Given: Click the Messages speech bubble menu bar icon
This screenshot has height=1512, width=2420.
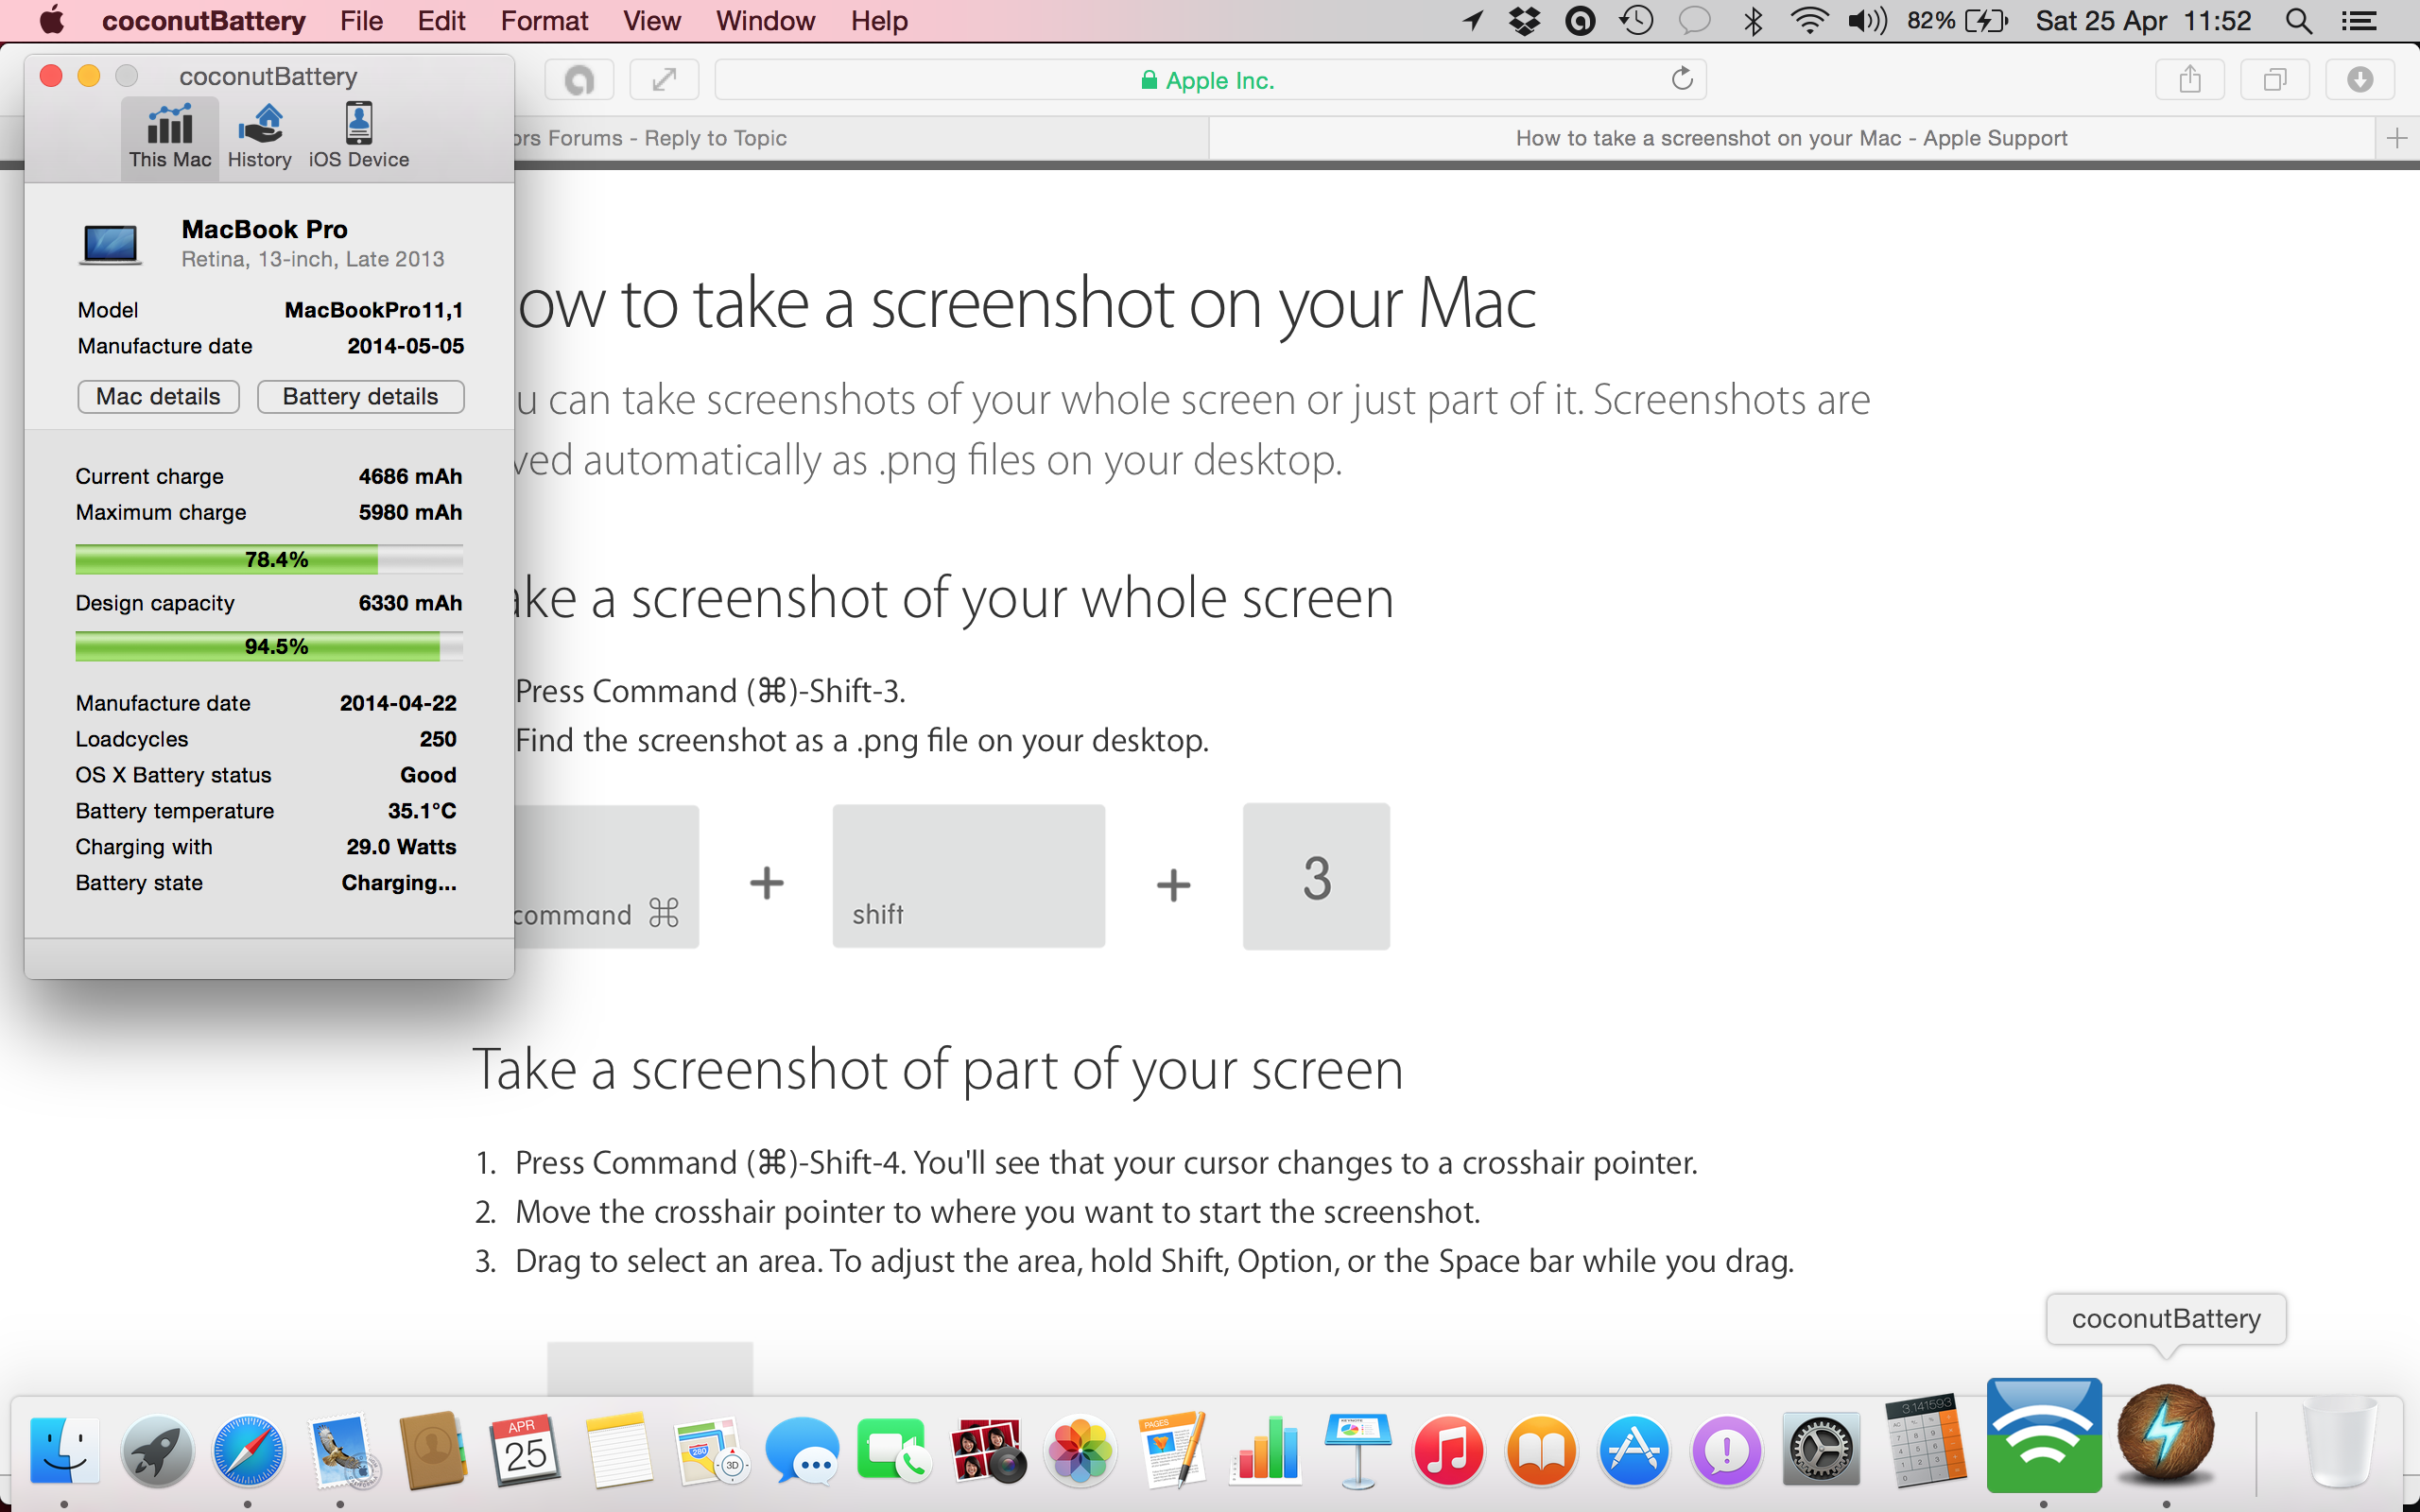Looking at the screenshot, I should [1694, 20].
